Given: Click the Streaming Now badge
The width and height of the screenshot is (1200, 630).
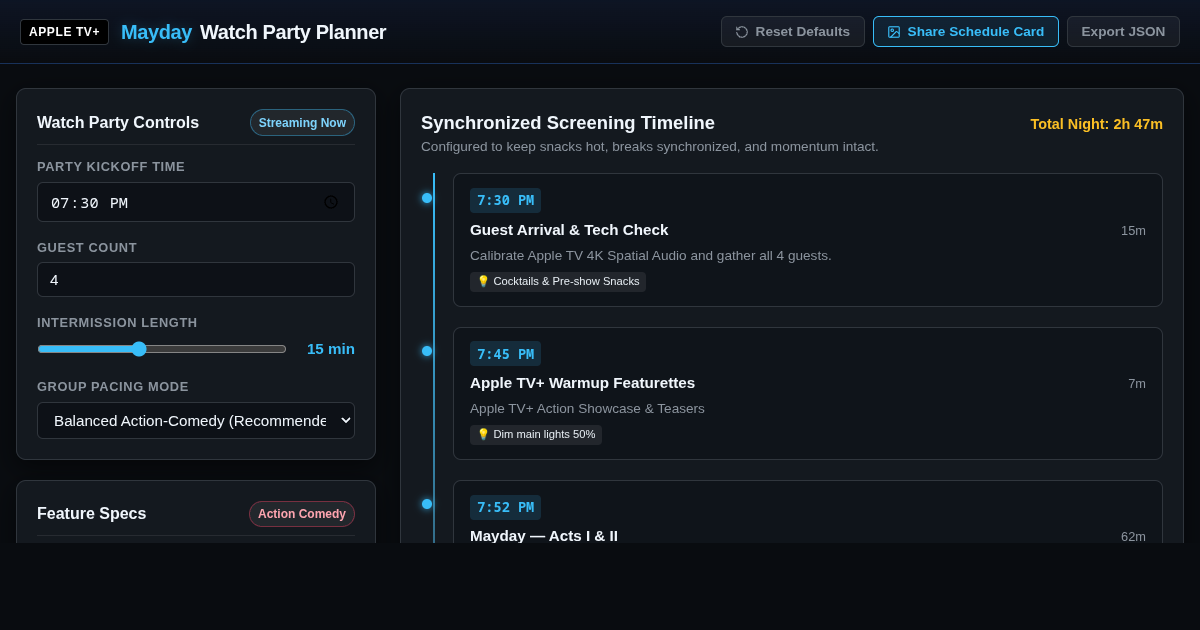Looking at the screenshot, I should 302,123.
